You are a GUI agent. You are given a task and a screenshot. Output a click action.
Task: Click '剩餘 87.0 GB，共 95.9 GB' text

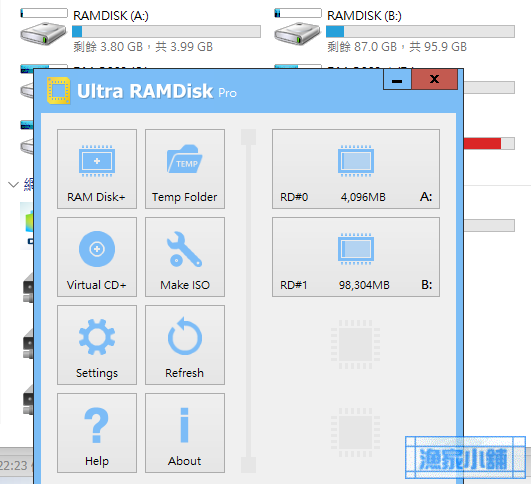(x=397, y=47)
